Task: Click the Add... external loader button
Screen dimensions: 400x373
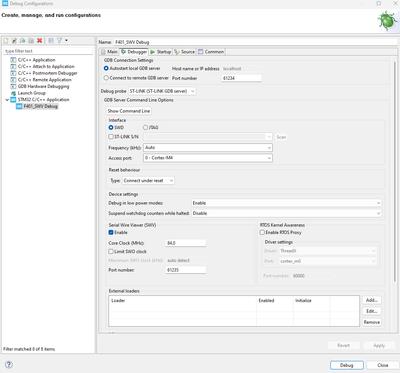Action: (372, 300)
